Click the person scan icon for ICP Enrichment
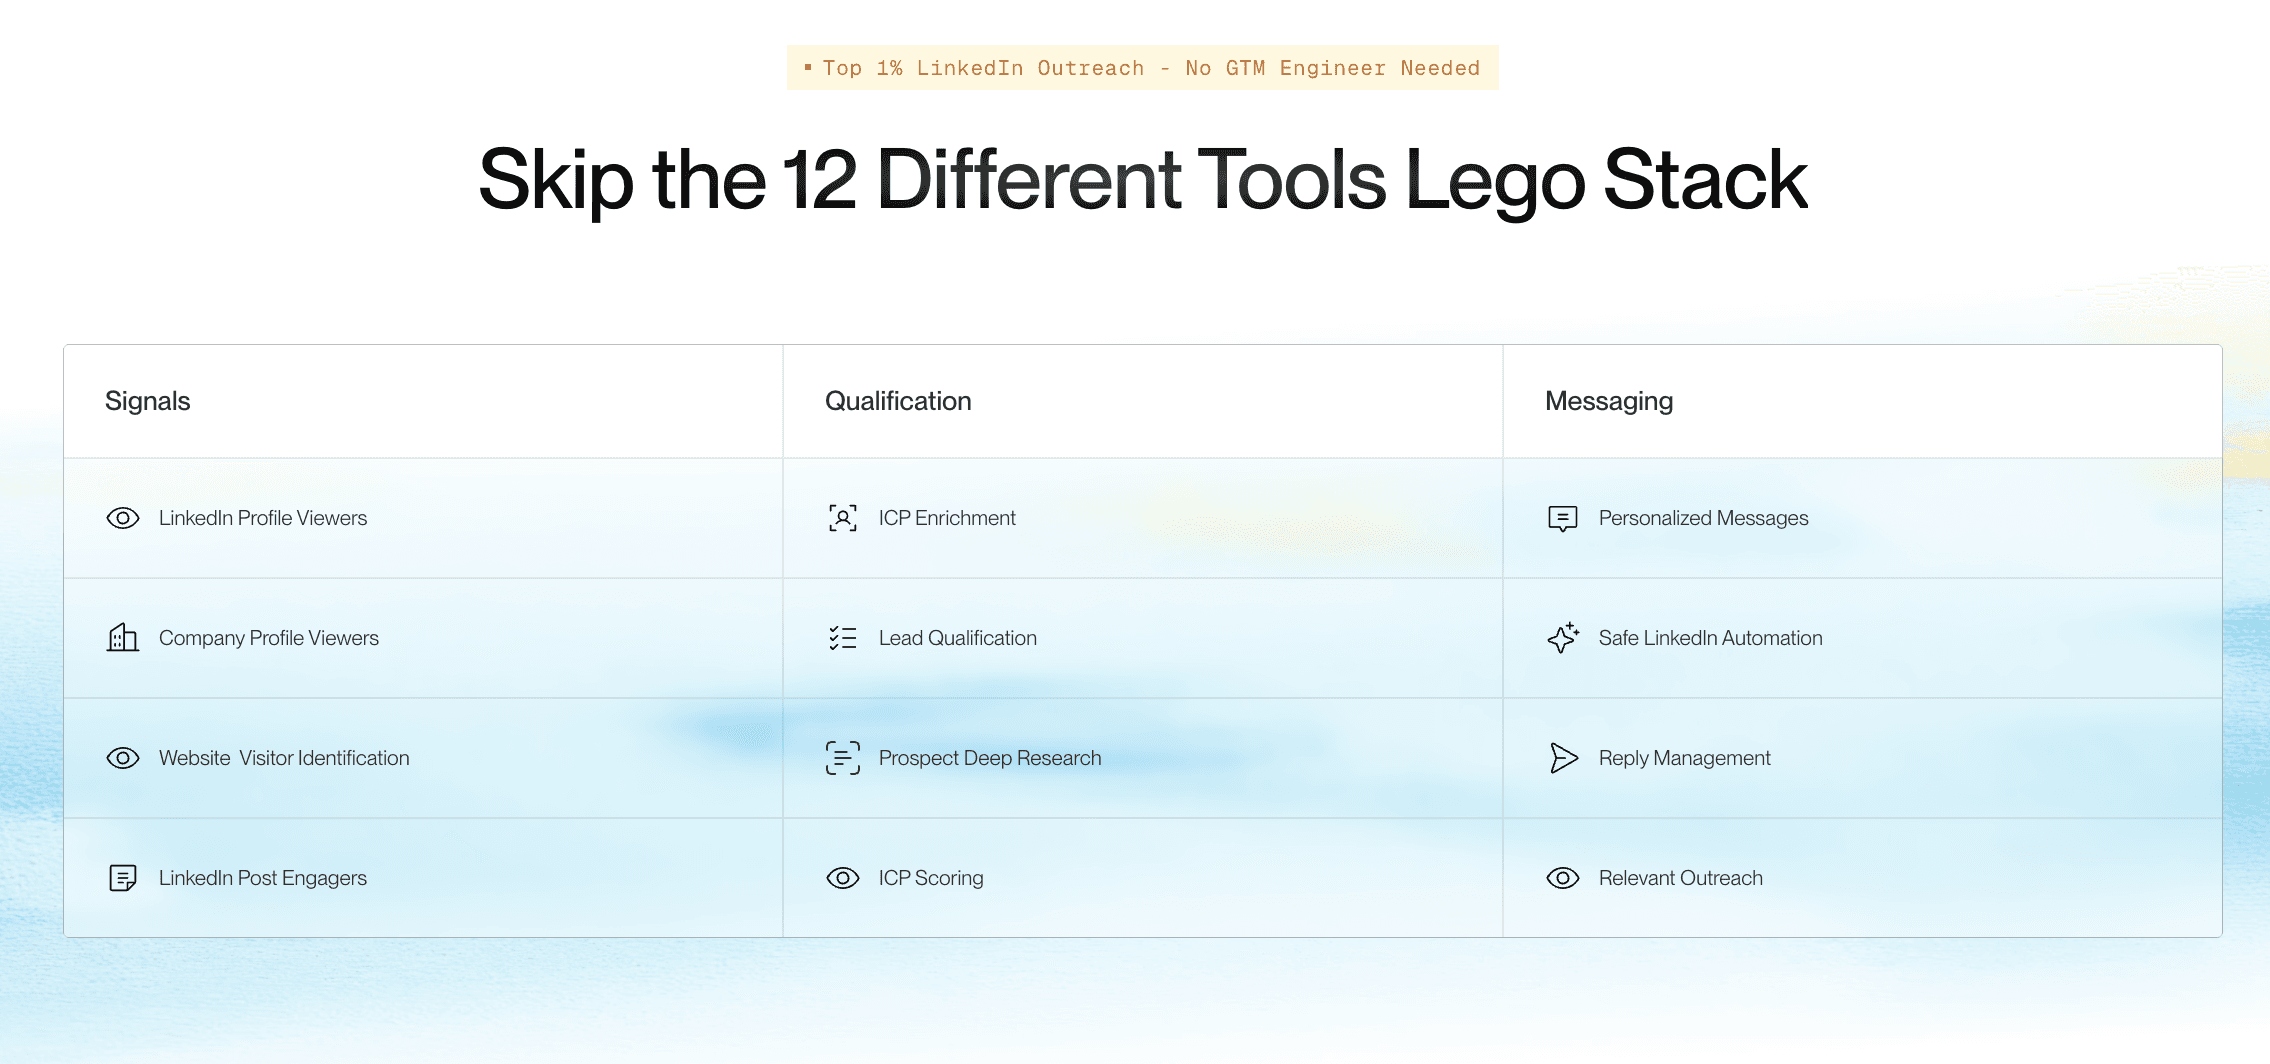The image size is (2270, 1064). click(x=843, y=518)
